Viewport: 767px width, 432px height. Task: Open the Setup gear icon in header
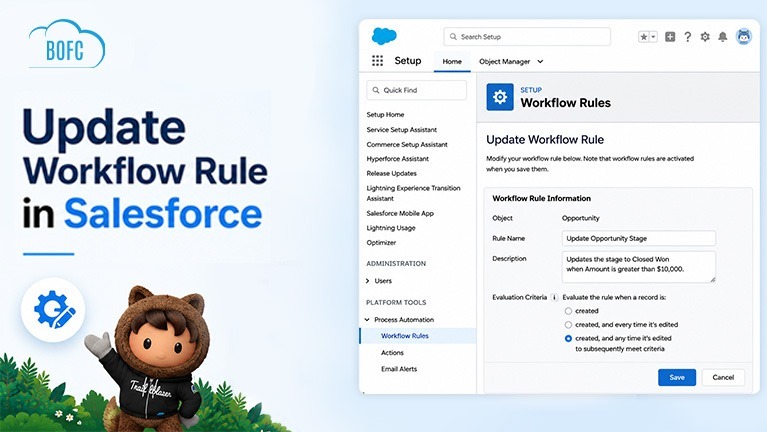click(705, 37)
